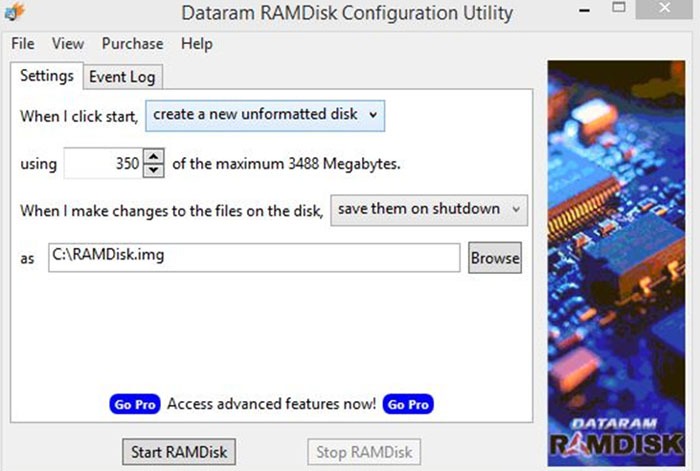This screenshot has height=471, width=700.
Task: Click the left Go Pro badge
Action: click(x=135, y=404)
